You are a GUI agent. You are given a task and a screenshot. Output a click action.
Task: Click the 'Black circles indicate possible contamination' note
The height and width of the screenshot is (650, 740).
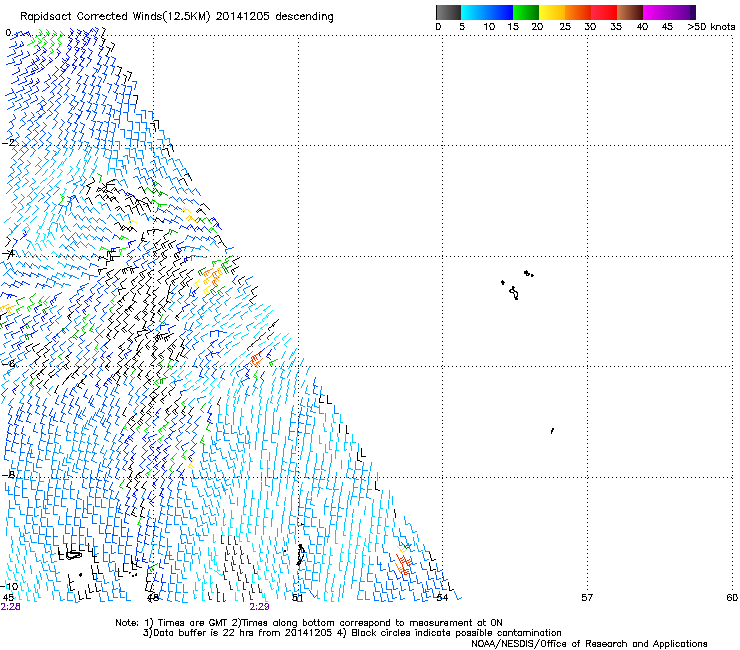click(x=456, y=633)
